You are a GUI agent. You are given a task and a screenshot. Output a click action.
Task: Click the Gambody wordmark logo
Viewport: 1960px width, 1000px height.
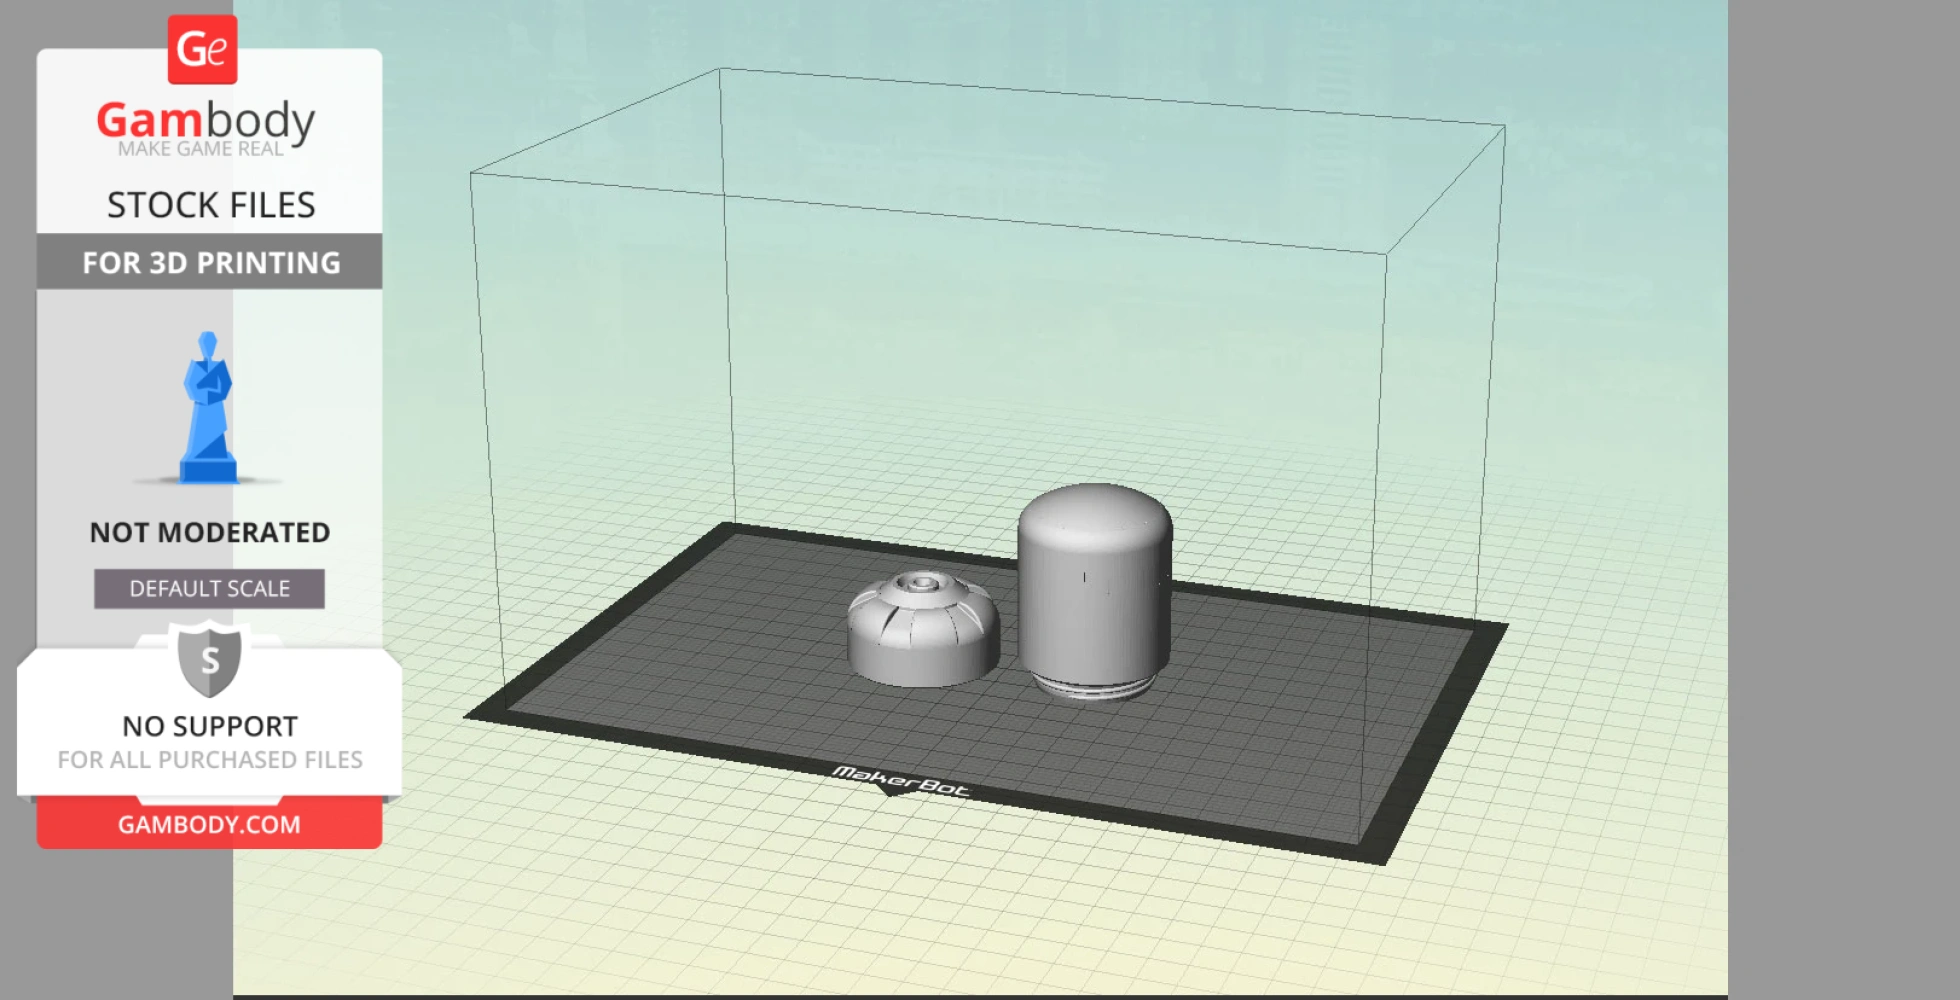(x=204, y=119)
